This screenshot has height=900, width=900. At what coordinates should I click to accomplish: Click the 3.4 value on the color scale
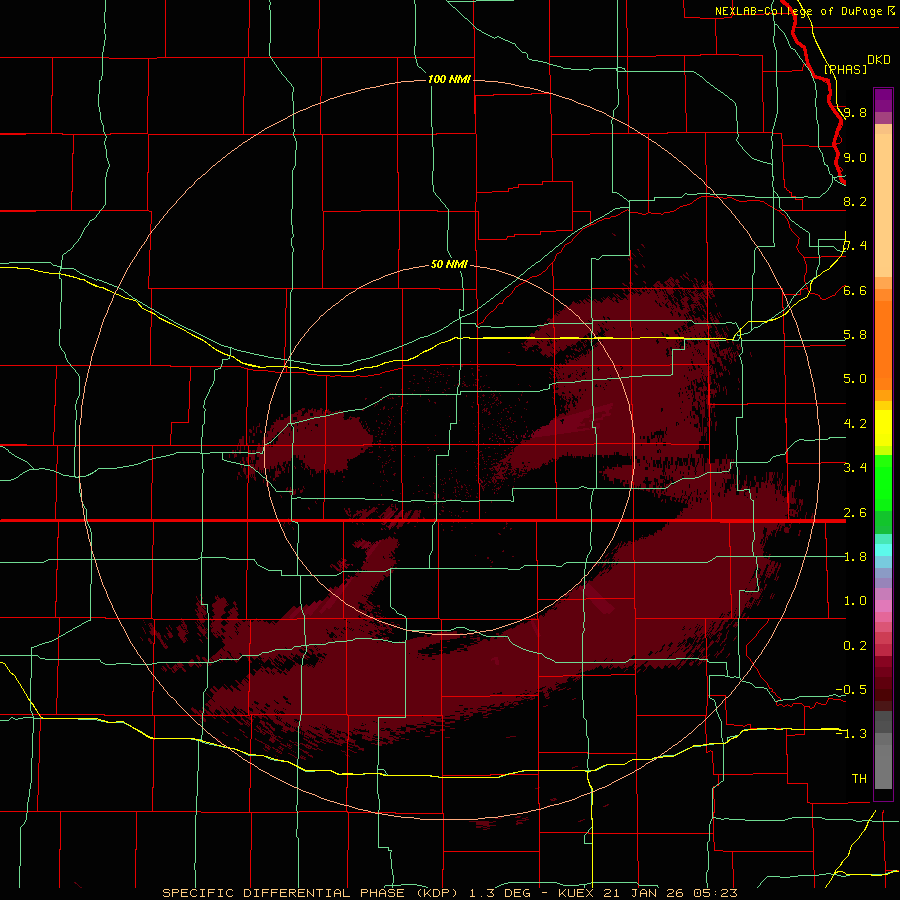(855, 468)
